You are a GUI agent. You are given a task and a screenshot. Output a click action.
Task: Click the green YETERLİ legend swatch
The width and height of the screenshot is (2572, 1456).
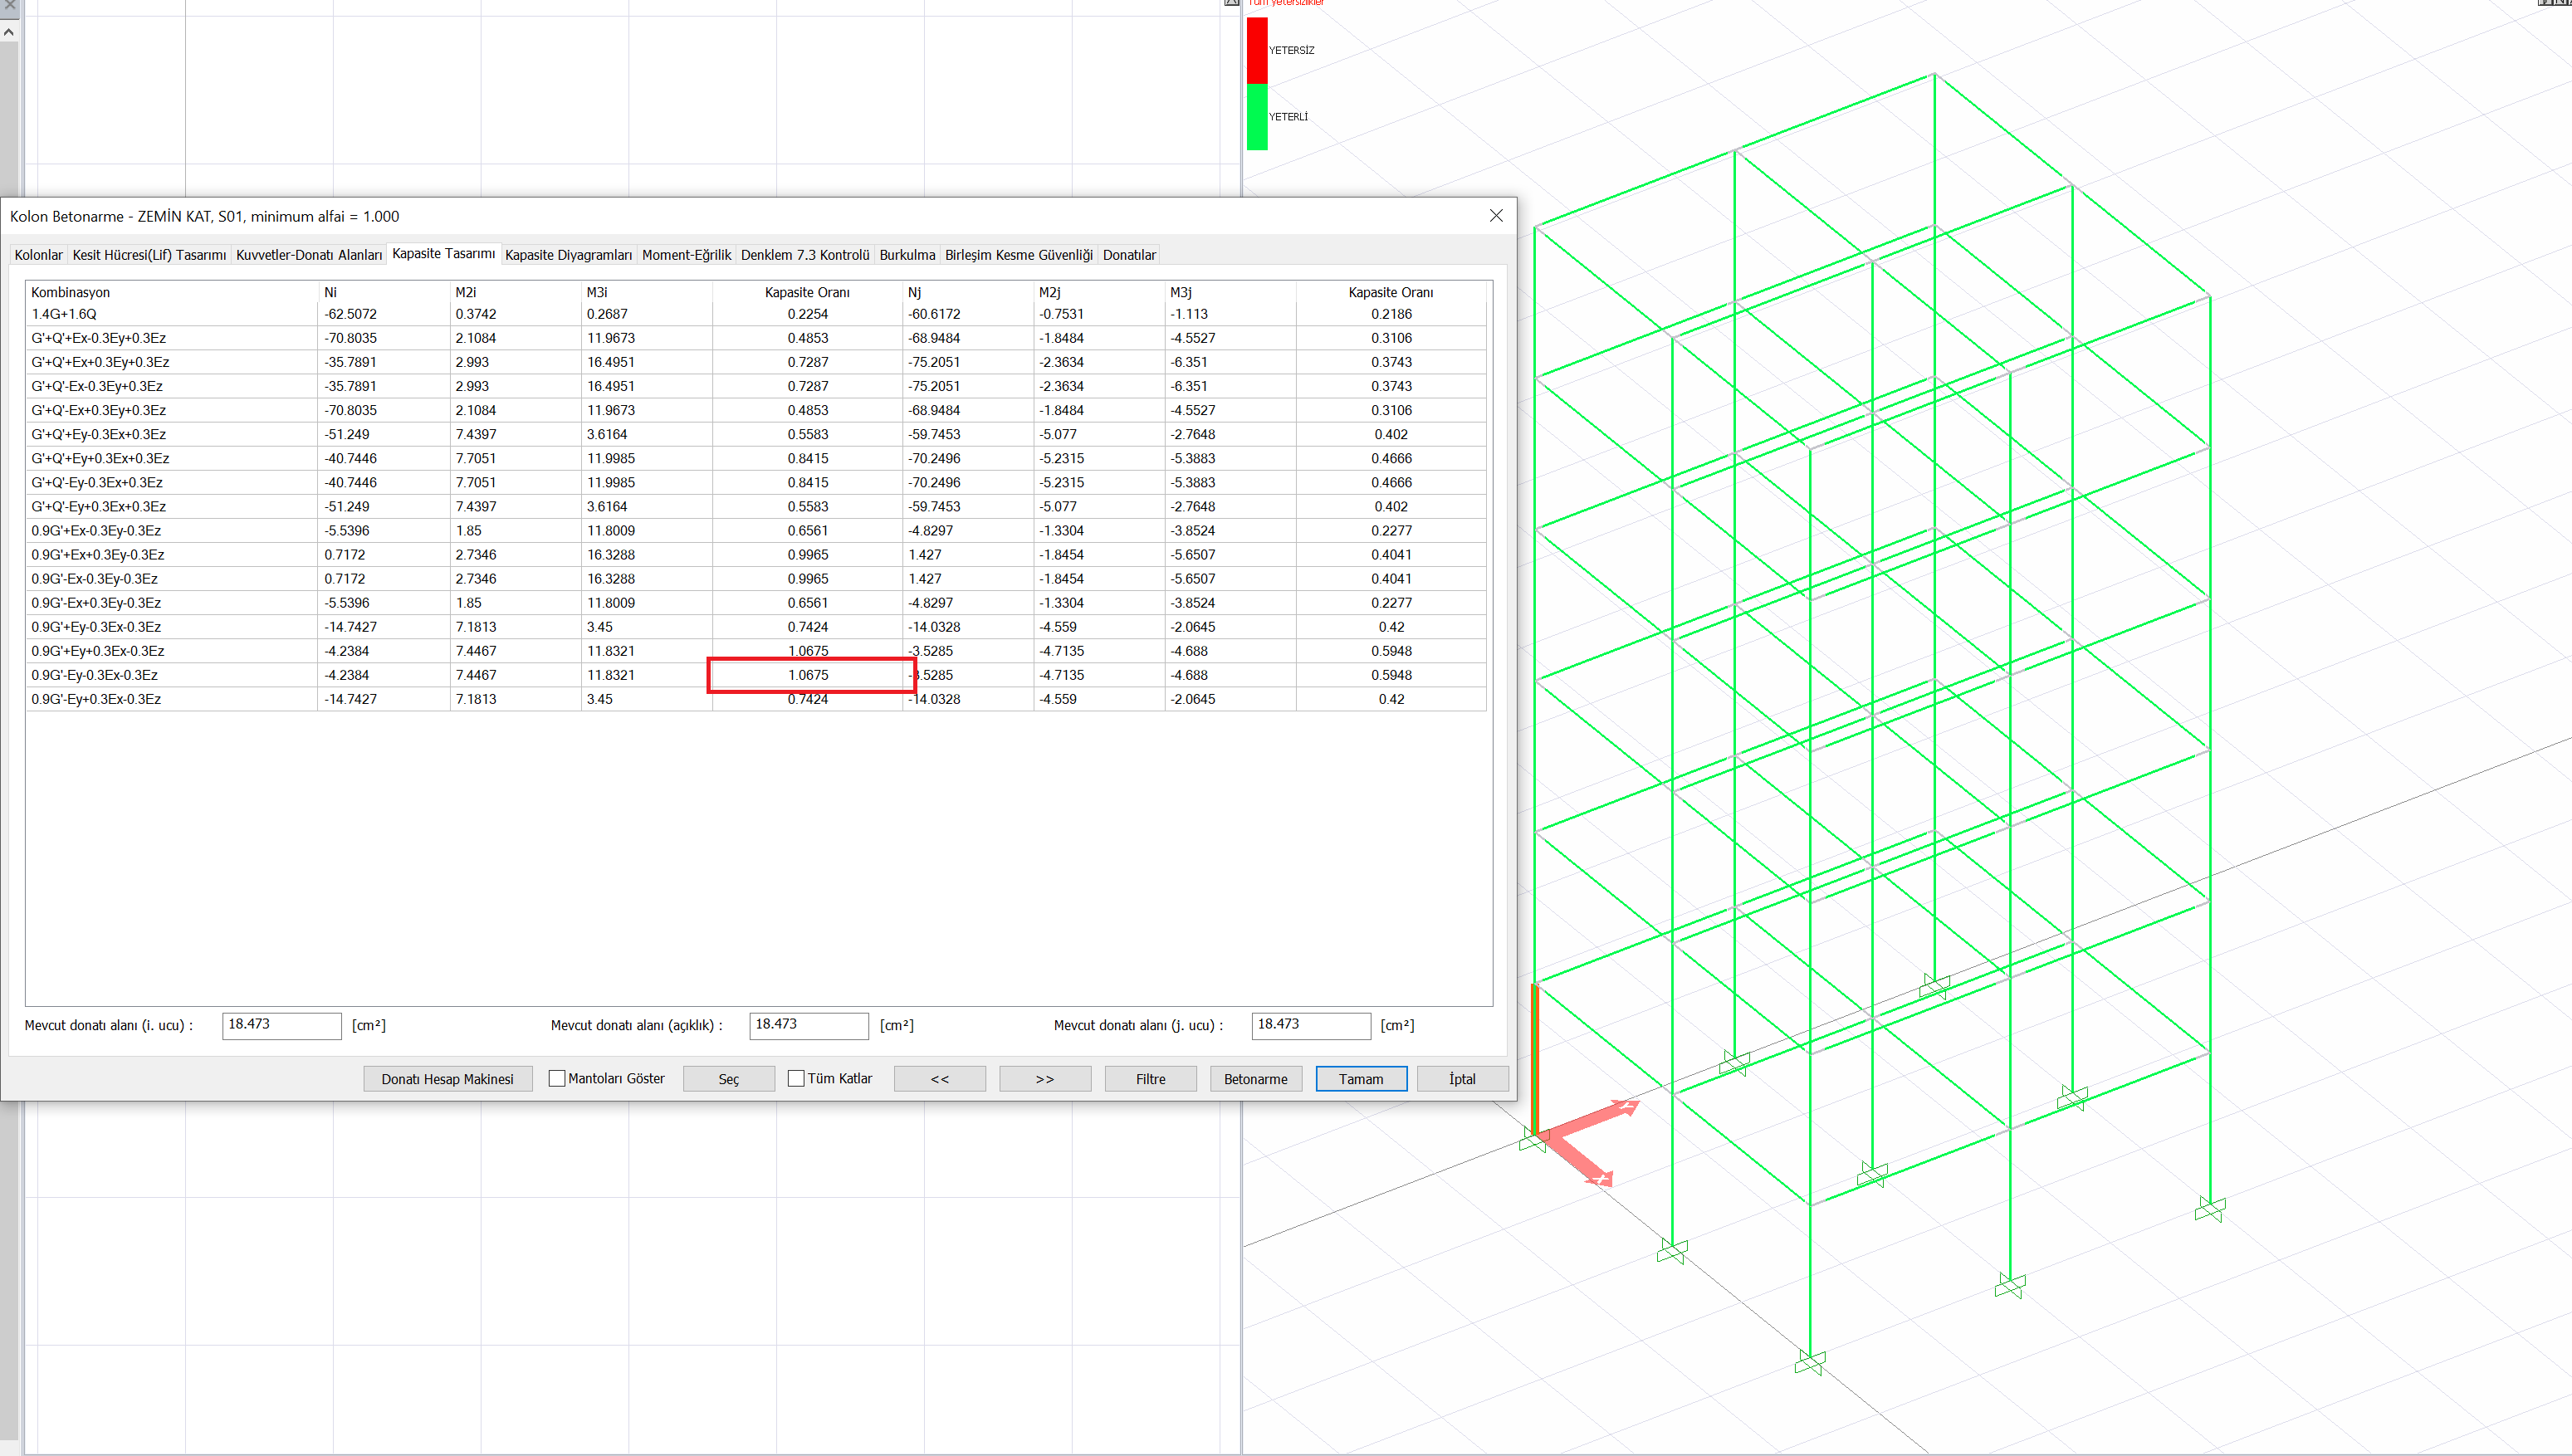pyautogui.click(x=1257, y=117)
